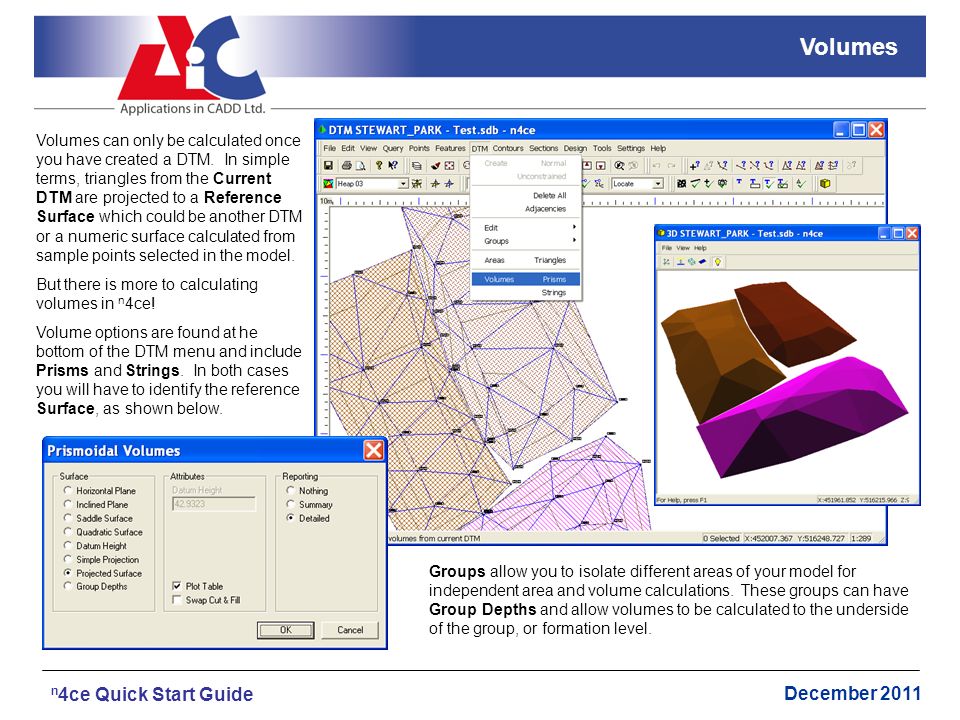Screen dimensions: 960x720
Task: Click the lightbulb icon in 3D window
Action: click(718, 261)
